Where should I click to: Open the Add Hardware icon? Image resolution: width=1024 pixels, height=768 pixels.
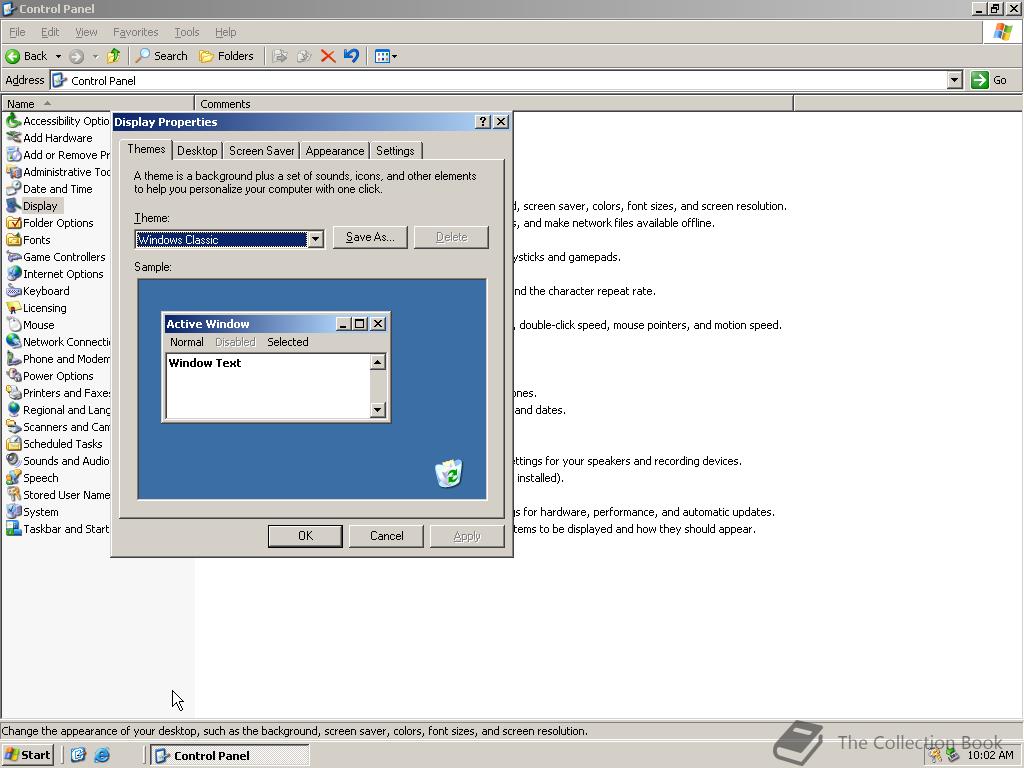[x=14, y=138]
